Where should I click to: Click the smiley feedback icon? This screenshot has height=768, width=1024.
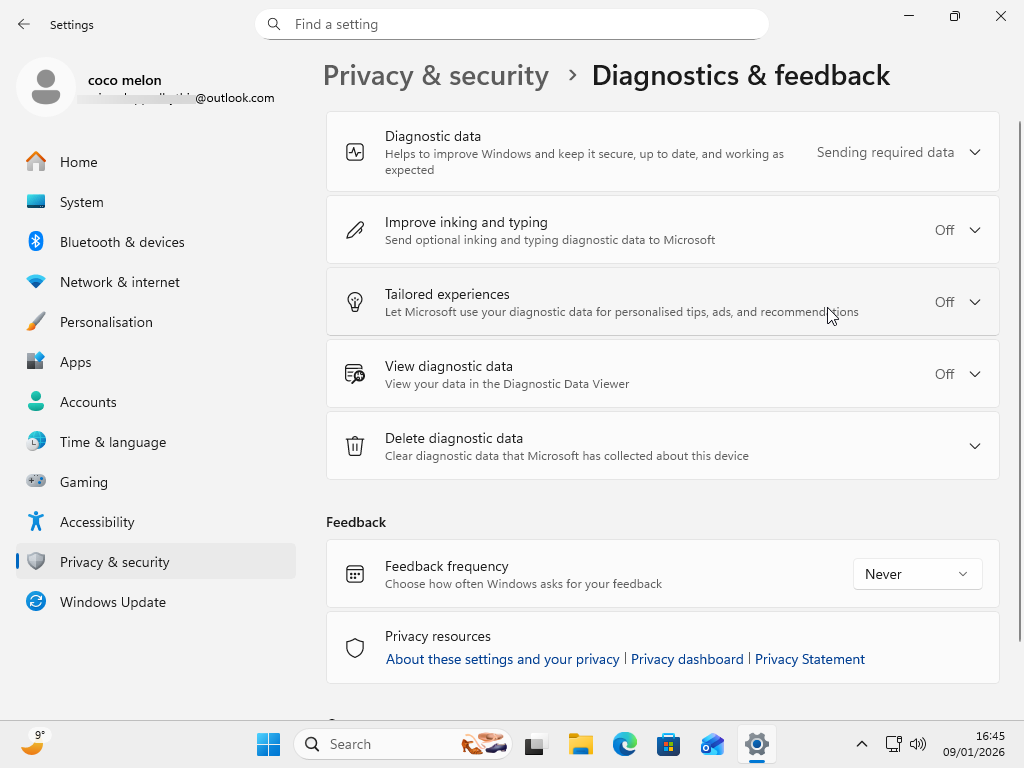pyautogui.click(x=355, y=573)
